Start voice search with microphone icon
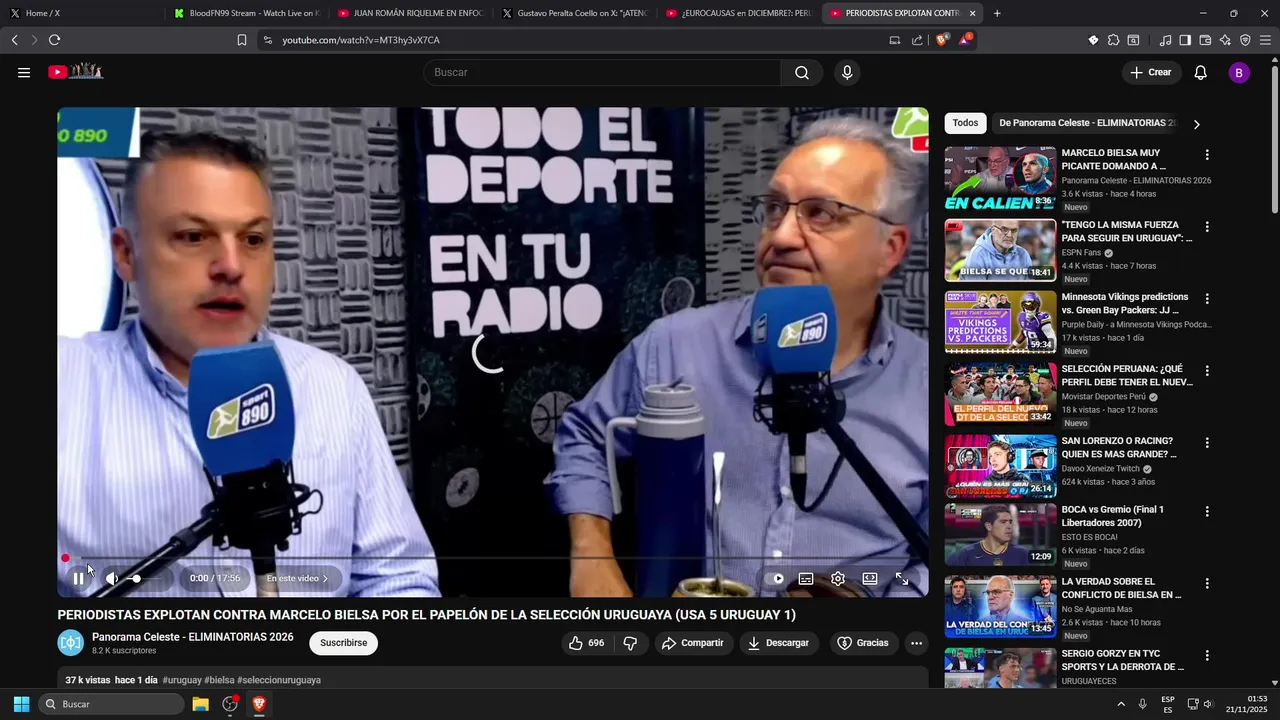Image resolution: width=1280 pixels, height=720 pixels. tap(847, 72)
